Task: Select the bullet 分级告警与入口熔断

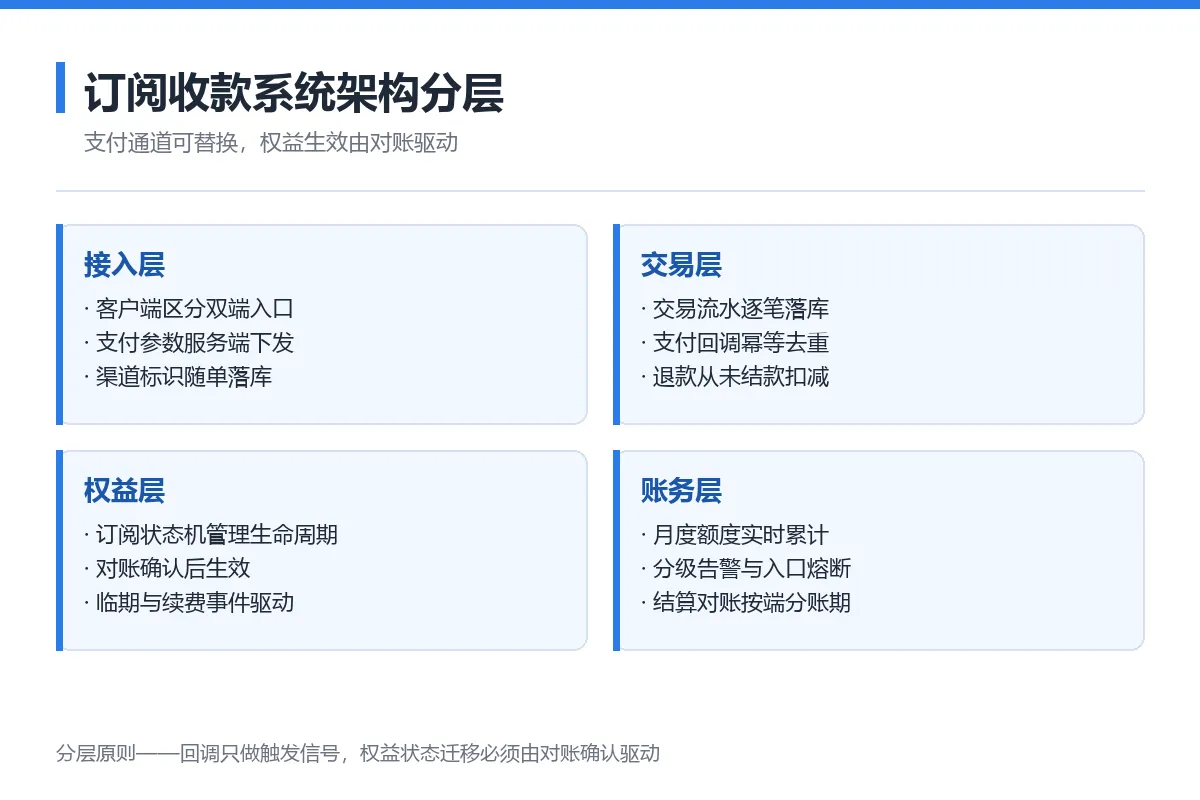Action: (x=746, y=569)
